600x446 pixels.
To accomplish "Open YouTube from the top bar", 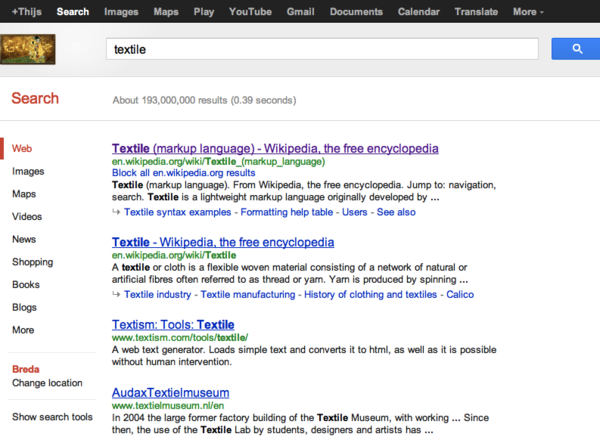I will click(250, 12).
